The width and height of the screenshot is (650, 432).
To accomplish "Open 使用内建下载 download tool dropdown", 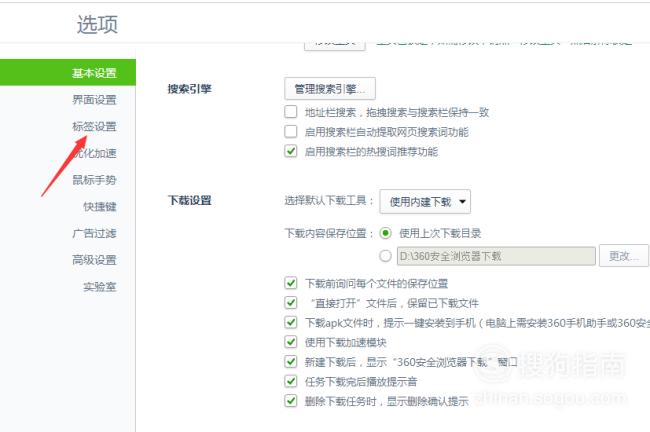I will tap(425, 201).
